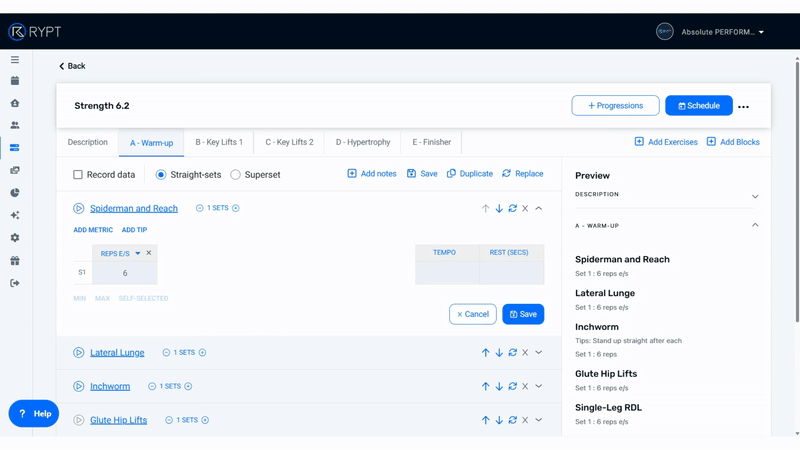Play the Spiderman and Reach exercise video
Viewport: 800px width, 450px height.
point(78,208)
